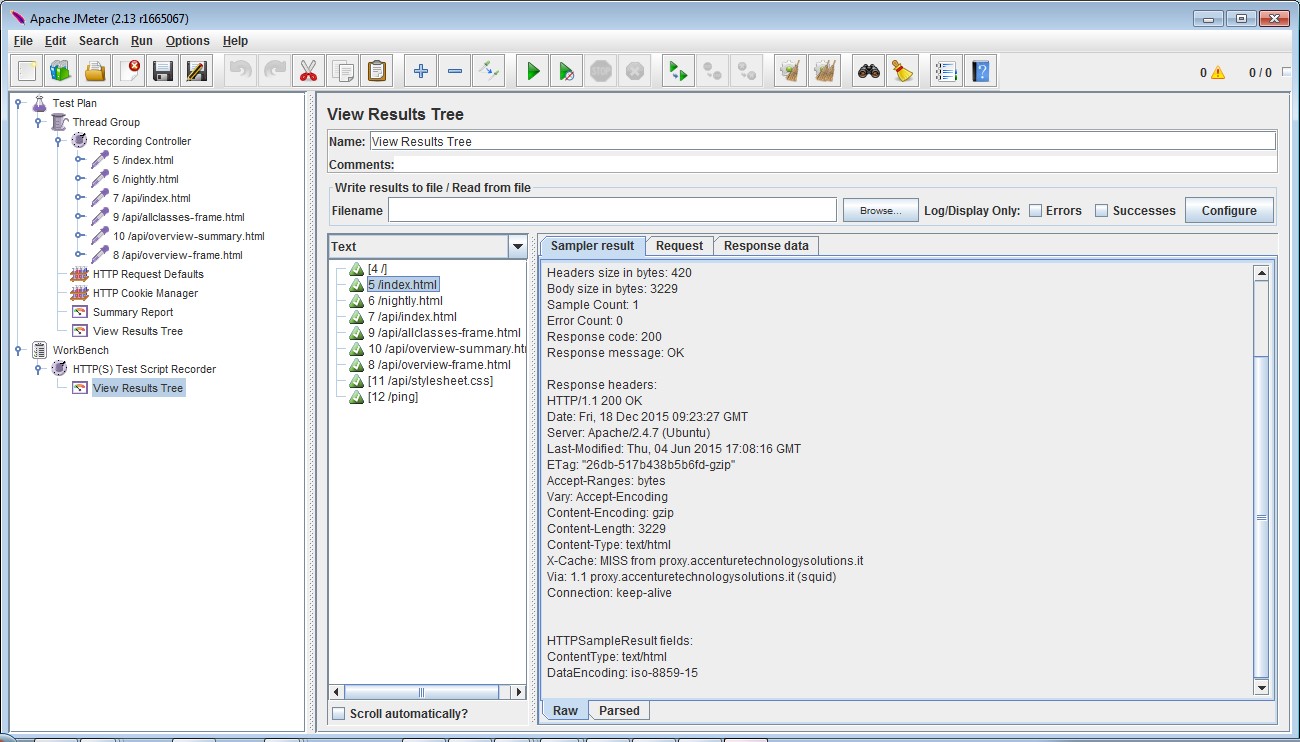Open Search via binoculars icon

click(x=869, y=71)
